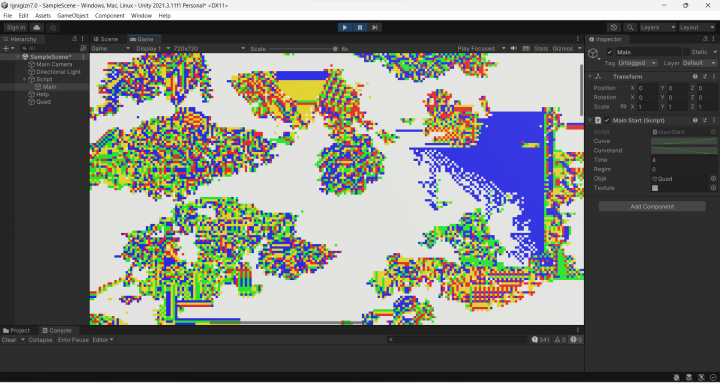
Task: Open Transform component preset icon
Action: coord(704,77)
